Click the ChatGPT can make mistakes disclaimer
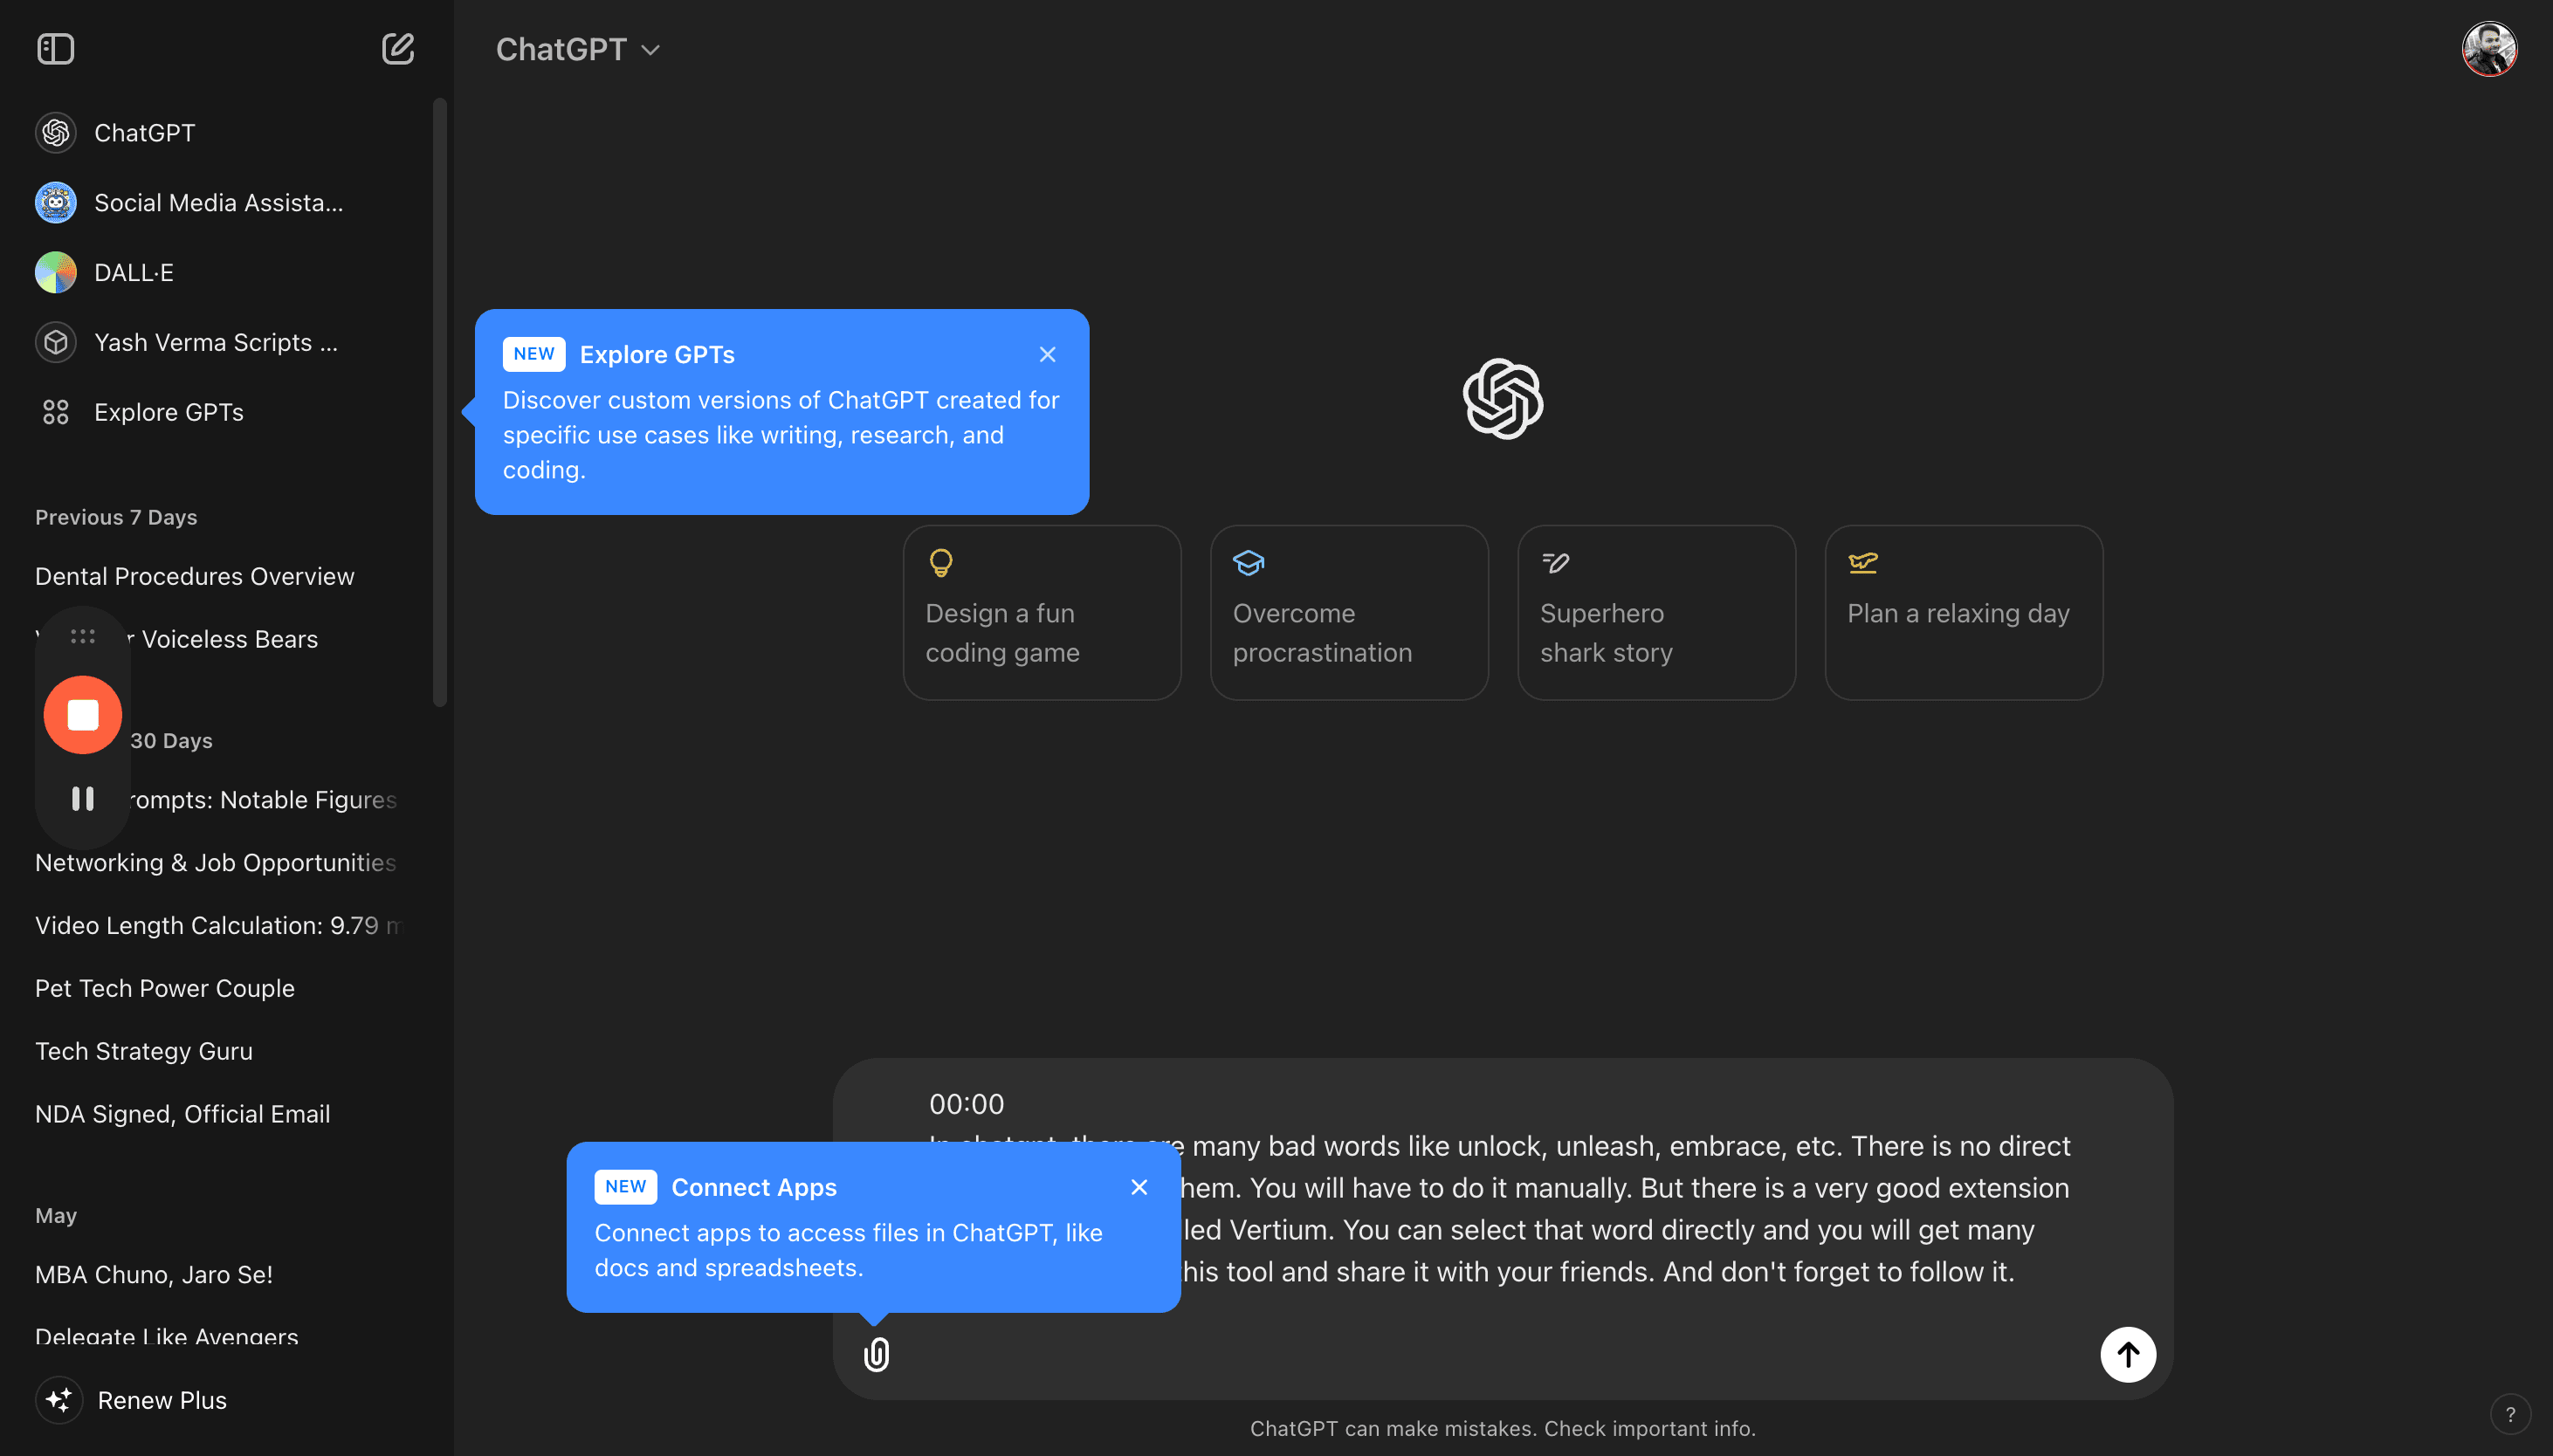Viewport: 2553px width, 1456px height. pos(1503,1429)
